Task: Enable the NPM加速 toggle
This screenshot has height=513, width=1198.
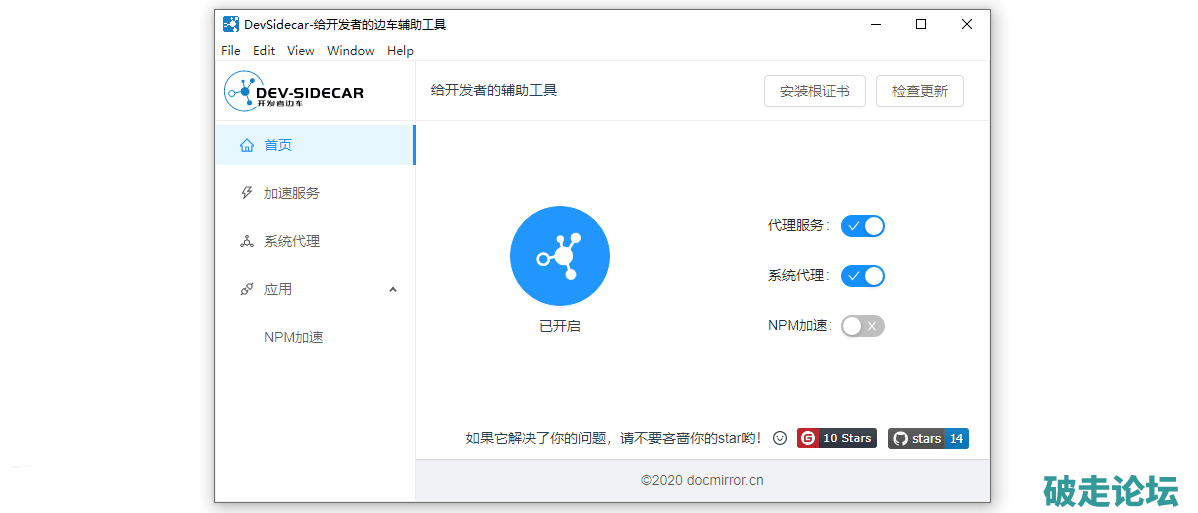Action: [x=862, y=326]
